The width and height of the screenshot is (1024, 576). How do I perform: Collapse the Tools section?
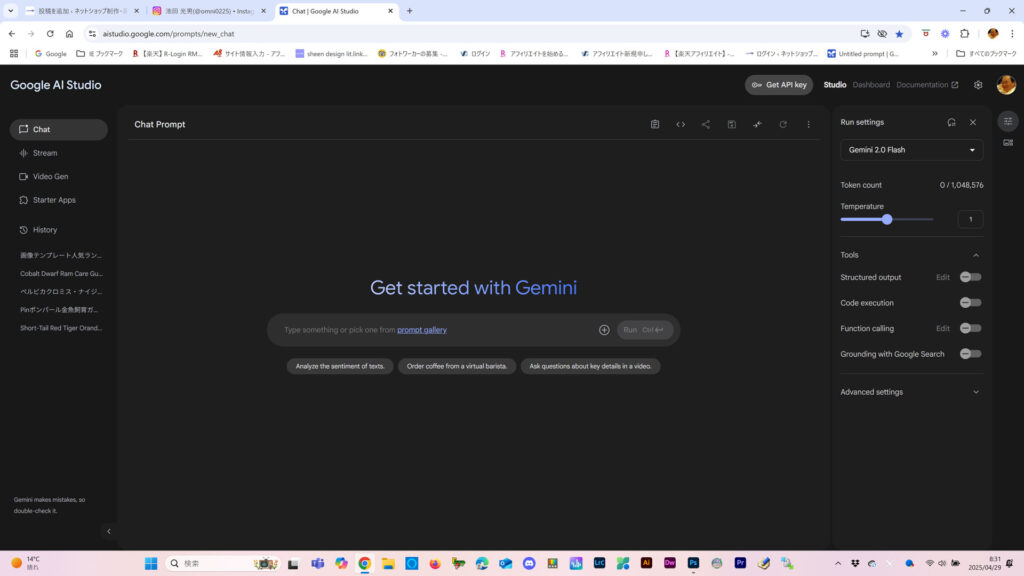[x=976, y=255]
